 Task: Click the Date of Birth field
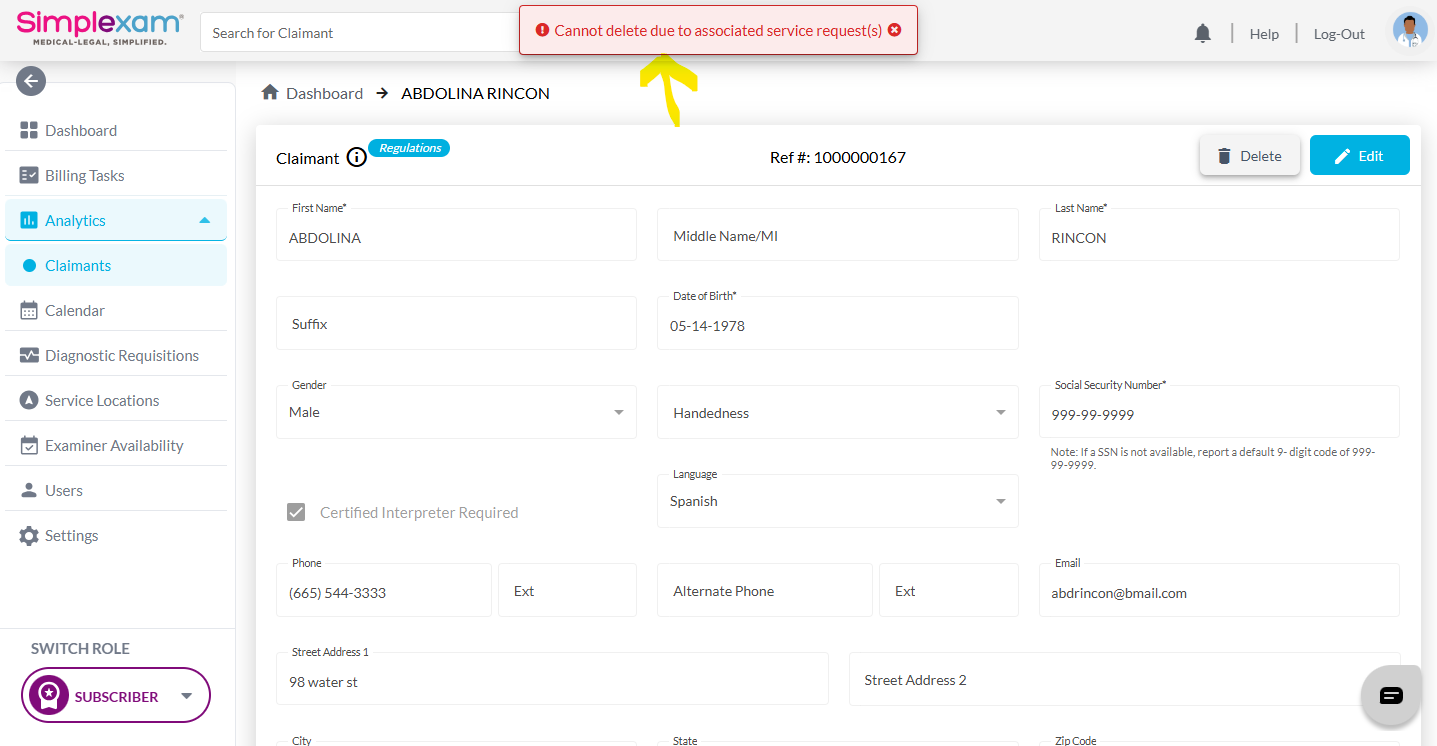pos(838,323)
